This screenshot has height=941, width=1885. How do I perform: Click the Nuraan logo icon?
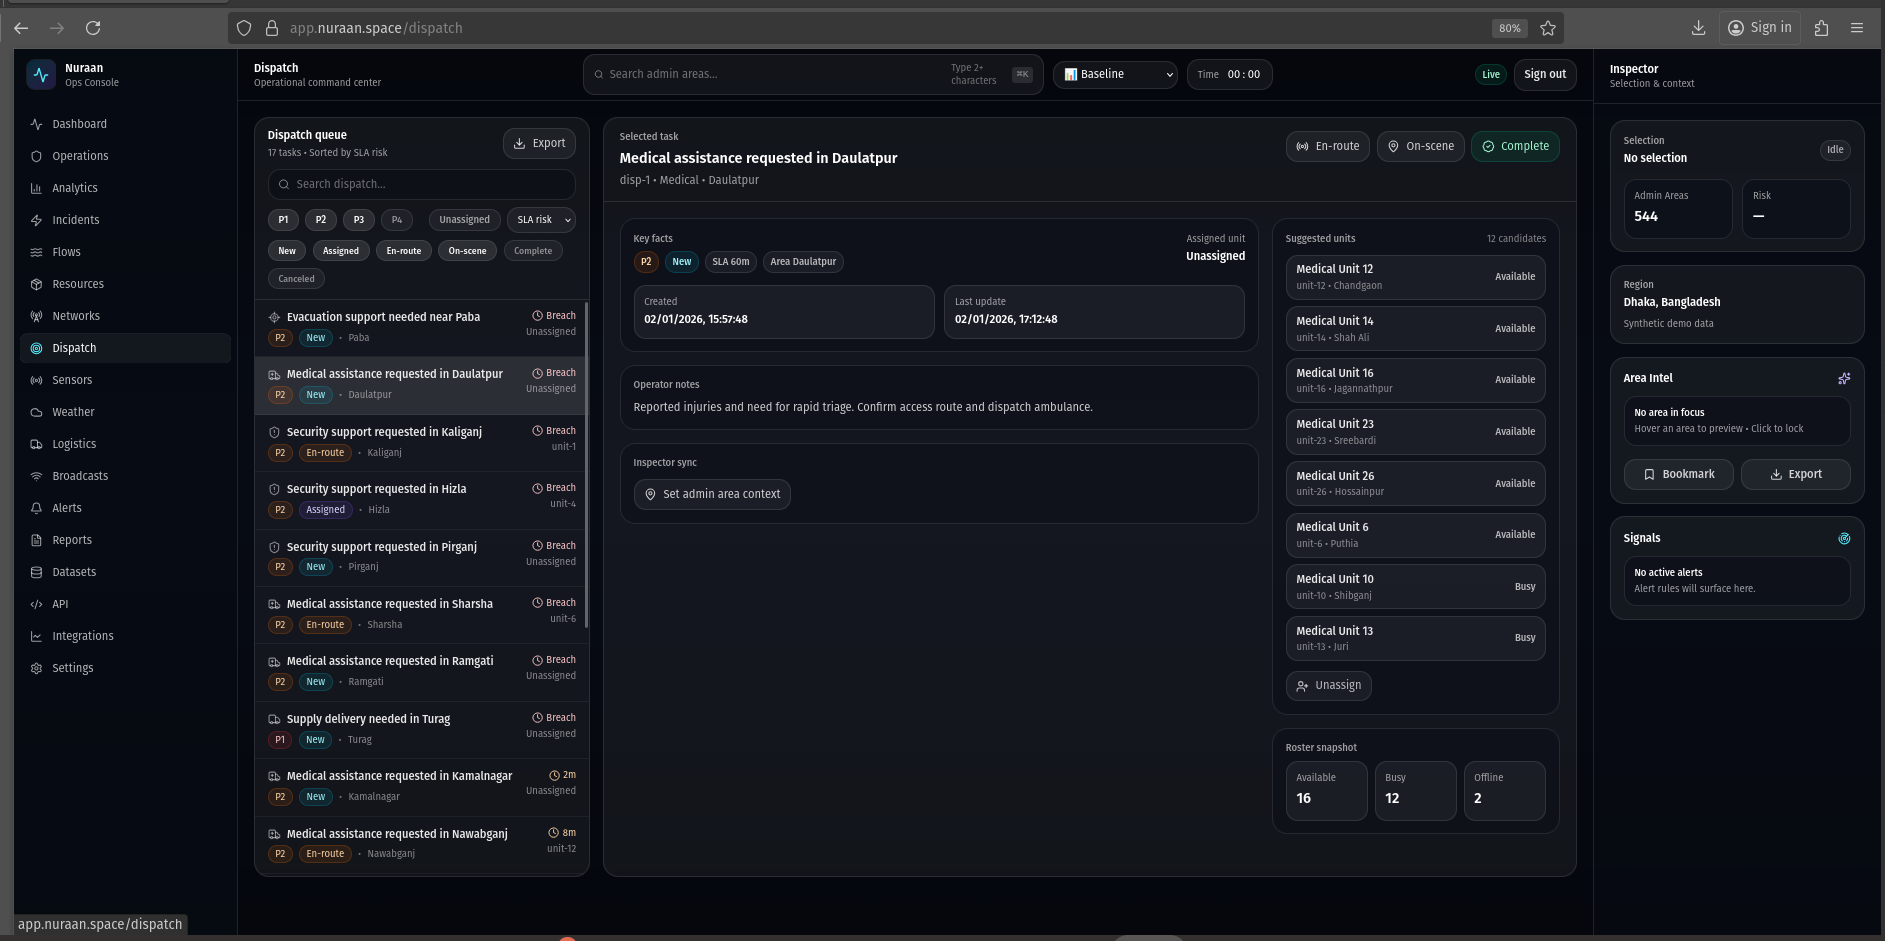coord(41,75)
